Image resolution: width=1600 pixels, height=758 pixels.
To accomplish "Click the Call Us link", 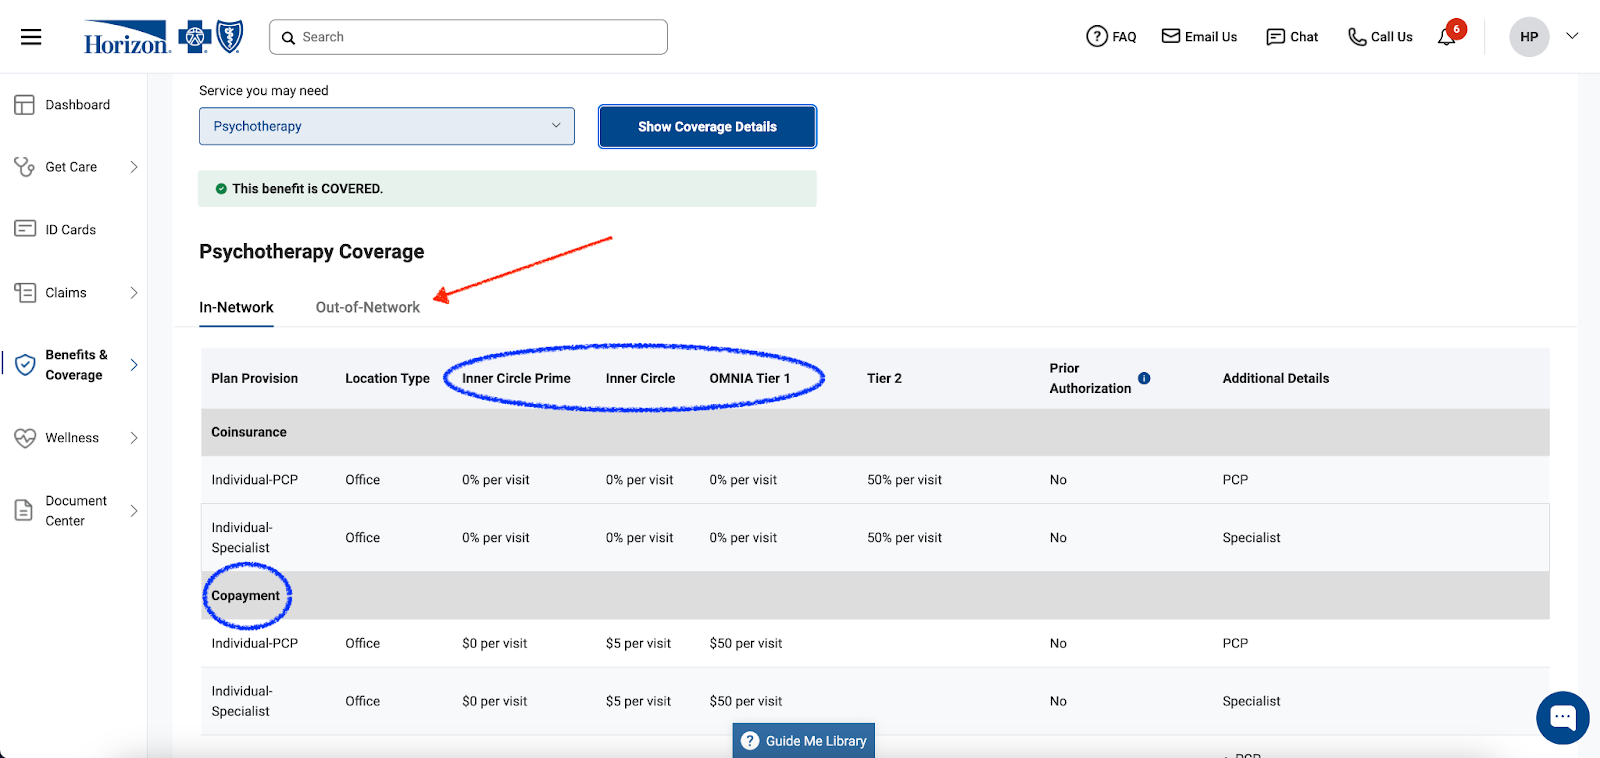I will click(x=1380, y=37).
